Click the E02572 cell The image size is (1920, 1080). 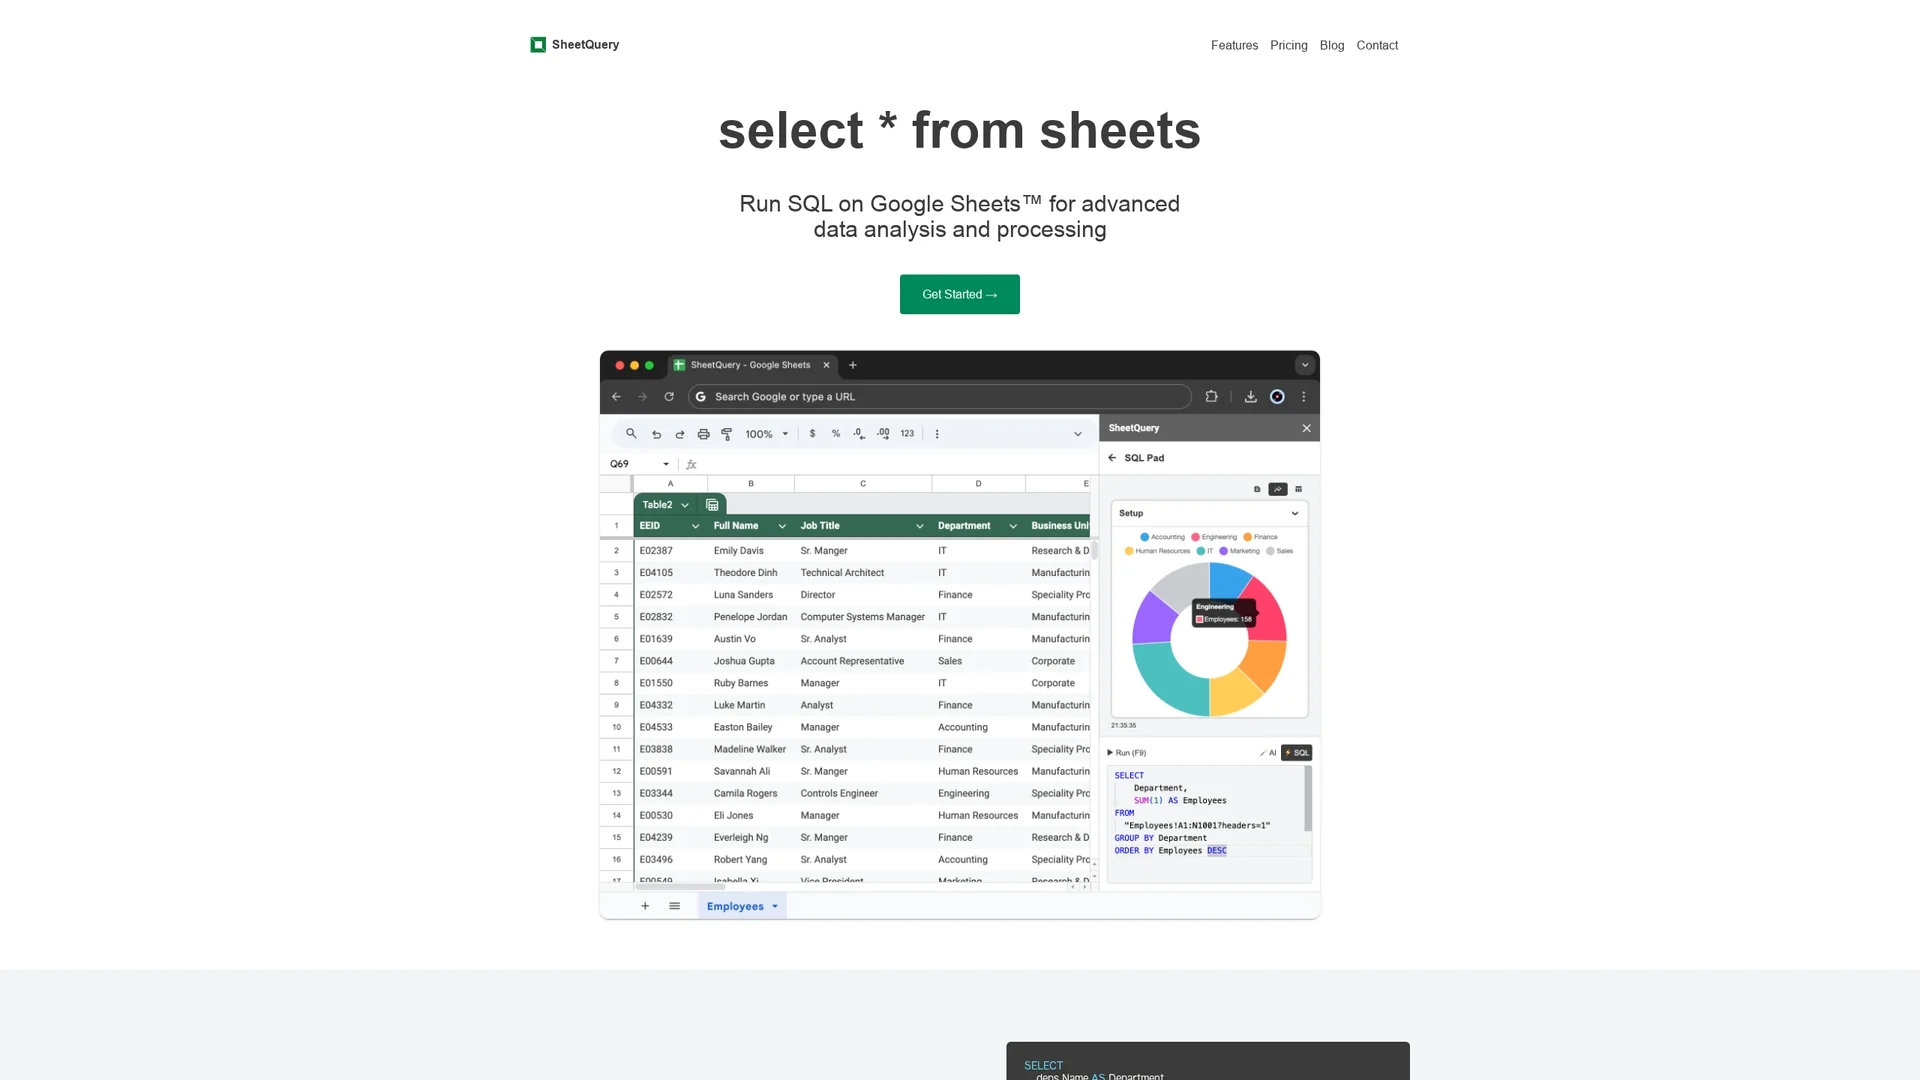(670, 595)
